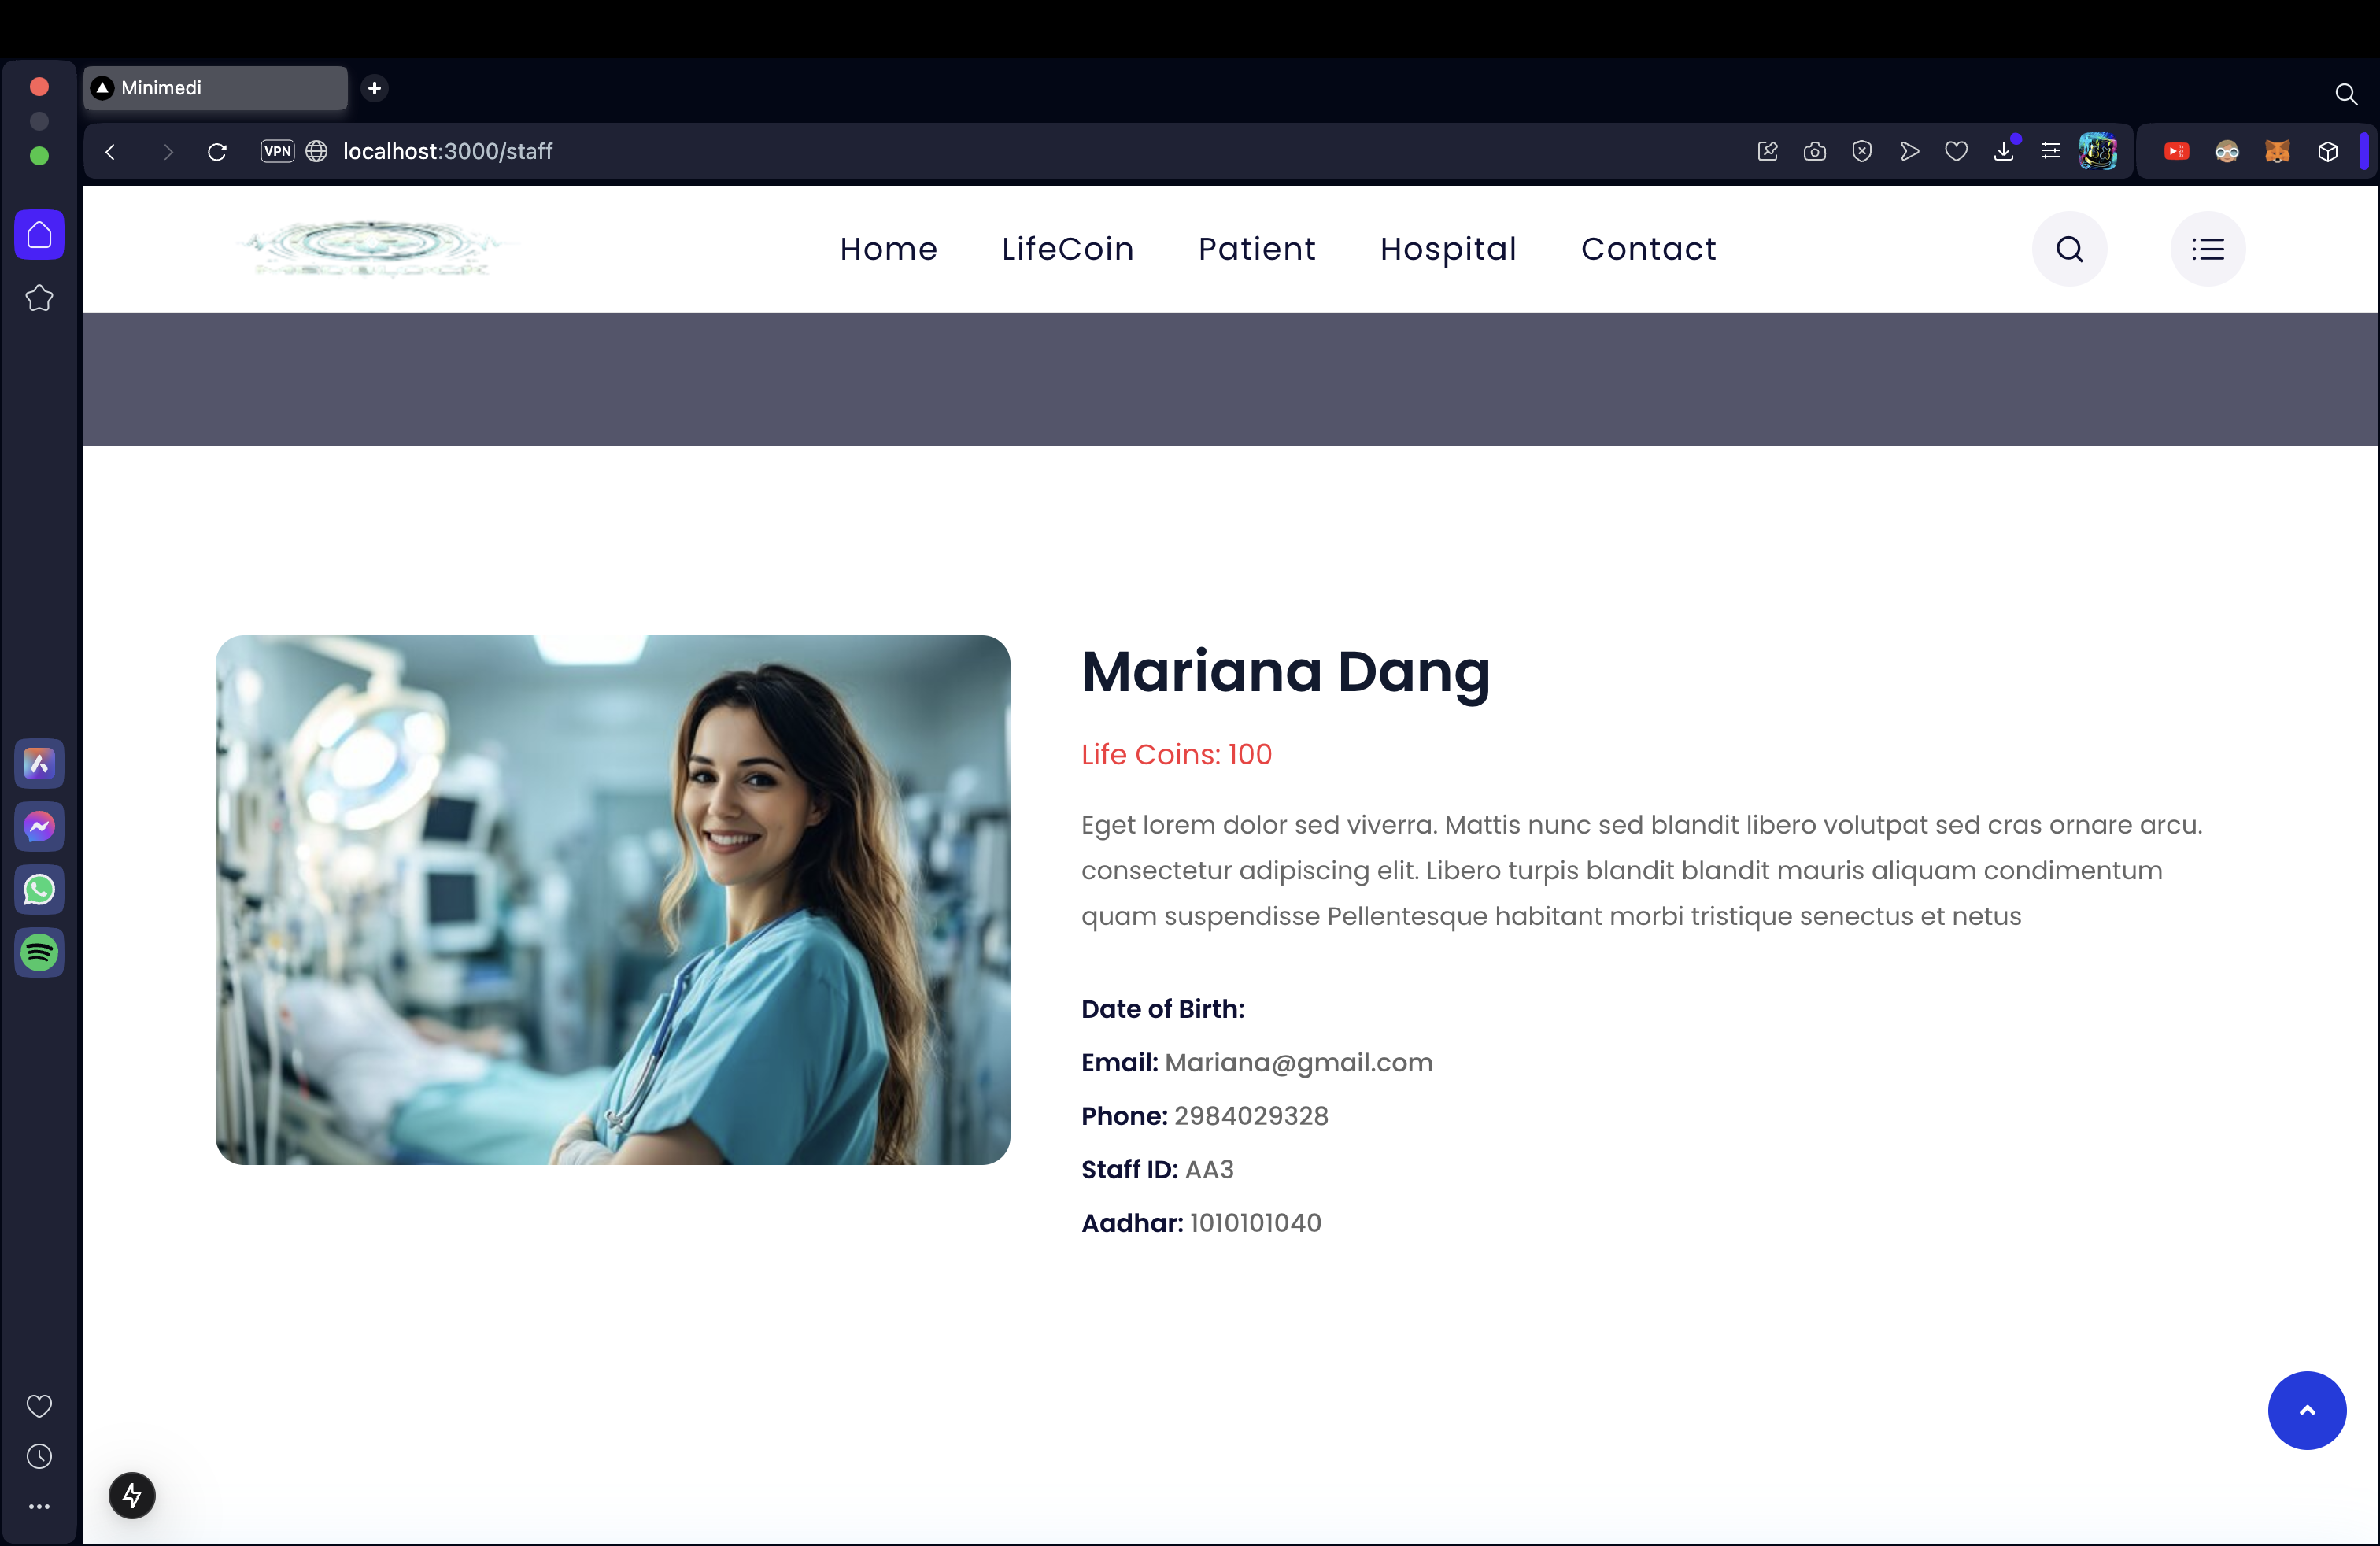Open the hamburger list menu icon
The width and height of the screenshot is (2380, 1546).
pos(2207,249)
